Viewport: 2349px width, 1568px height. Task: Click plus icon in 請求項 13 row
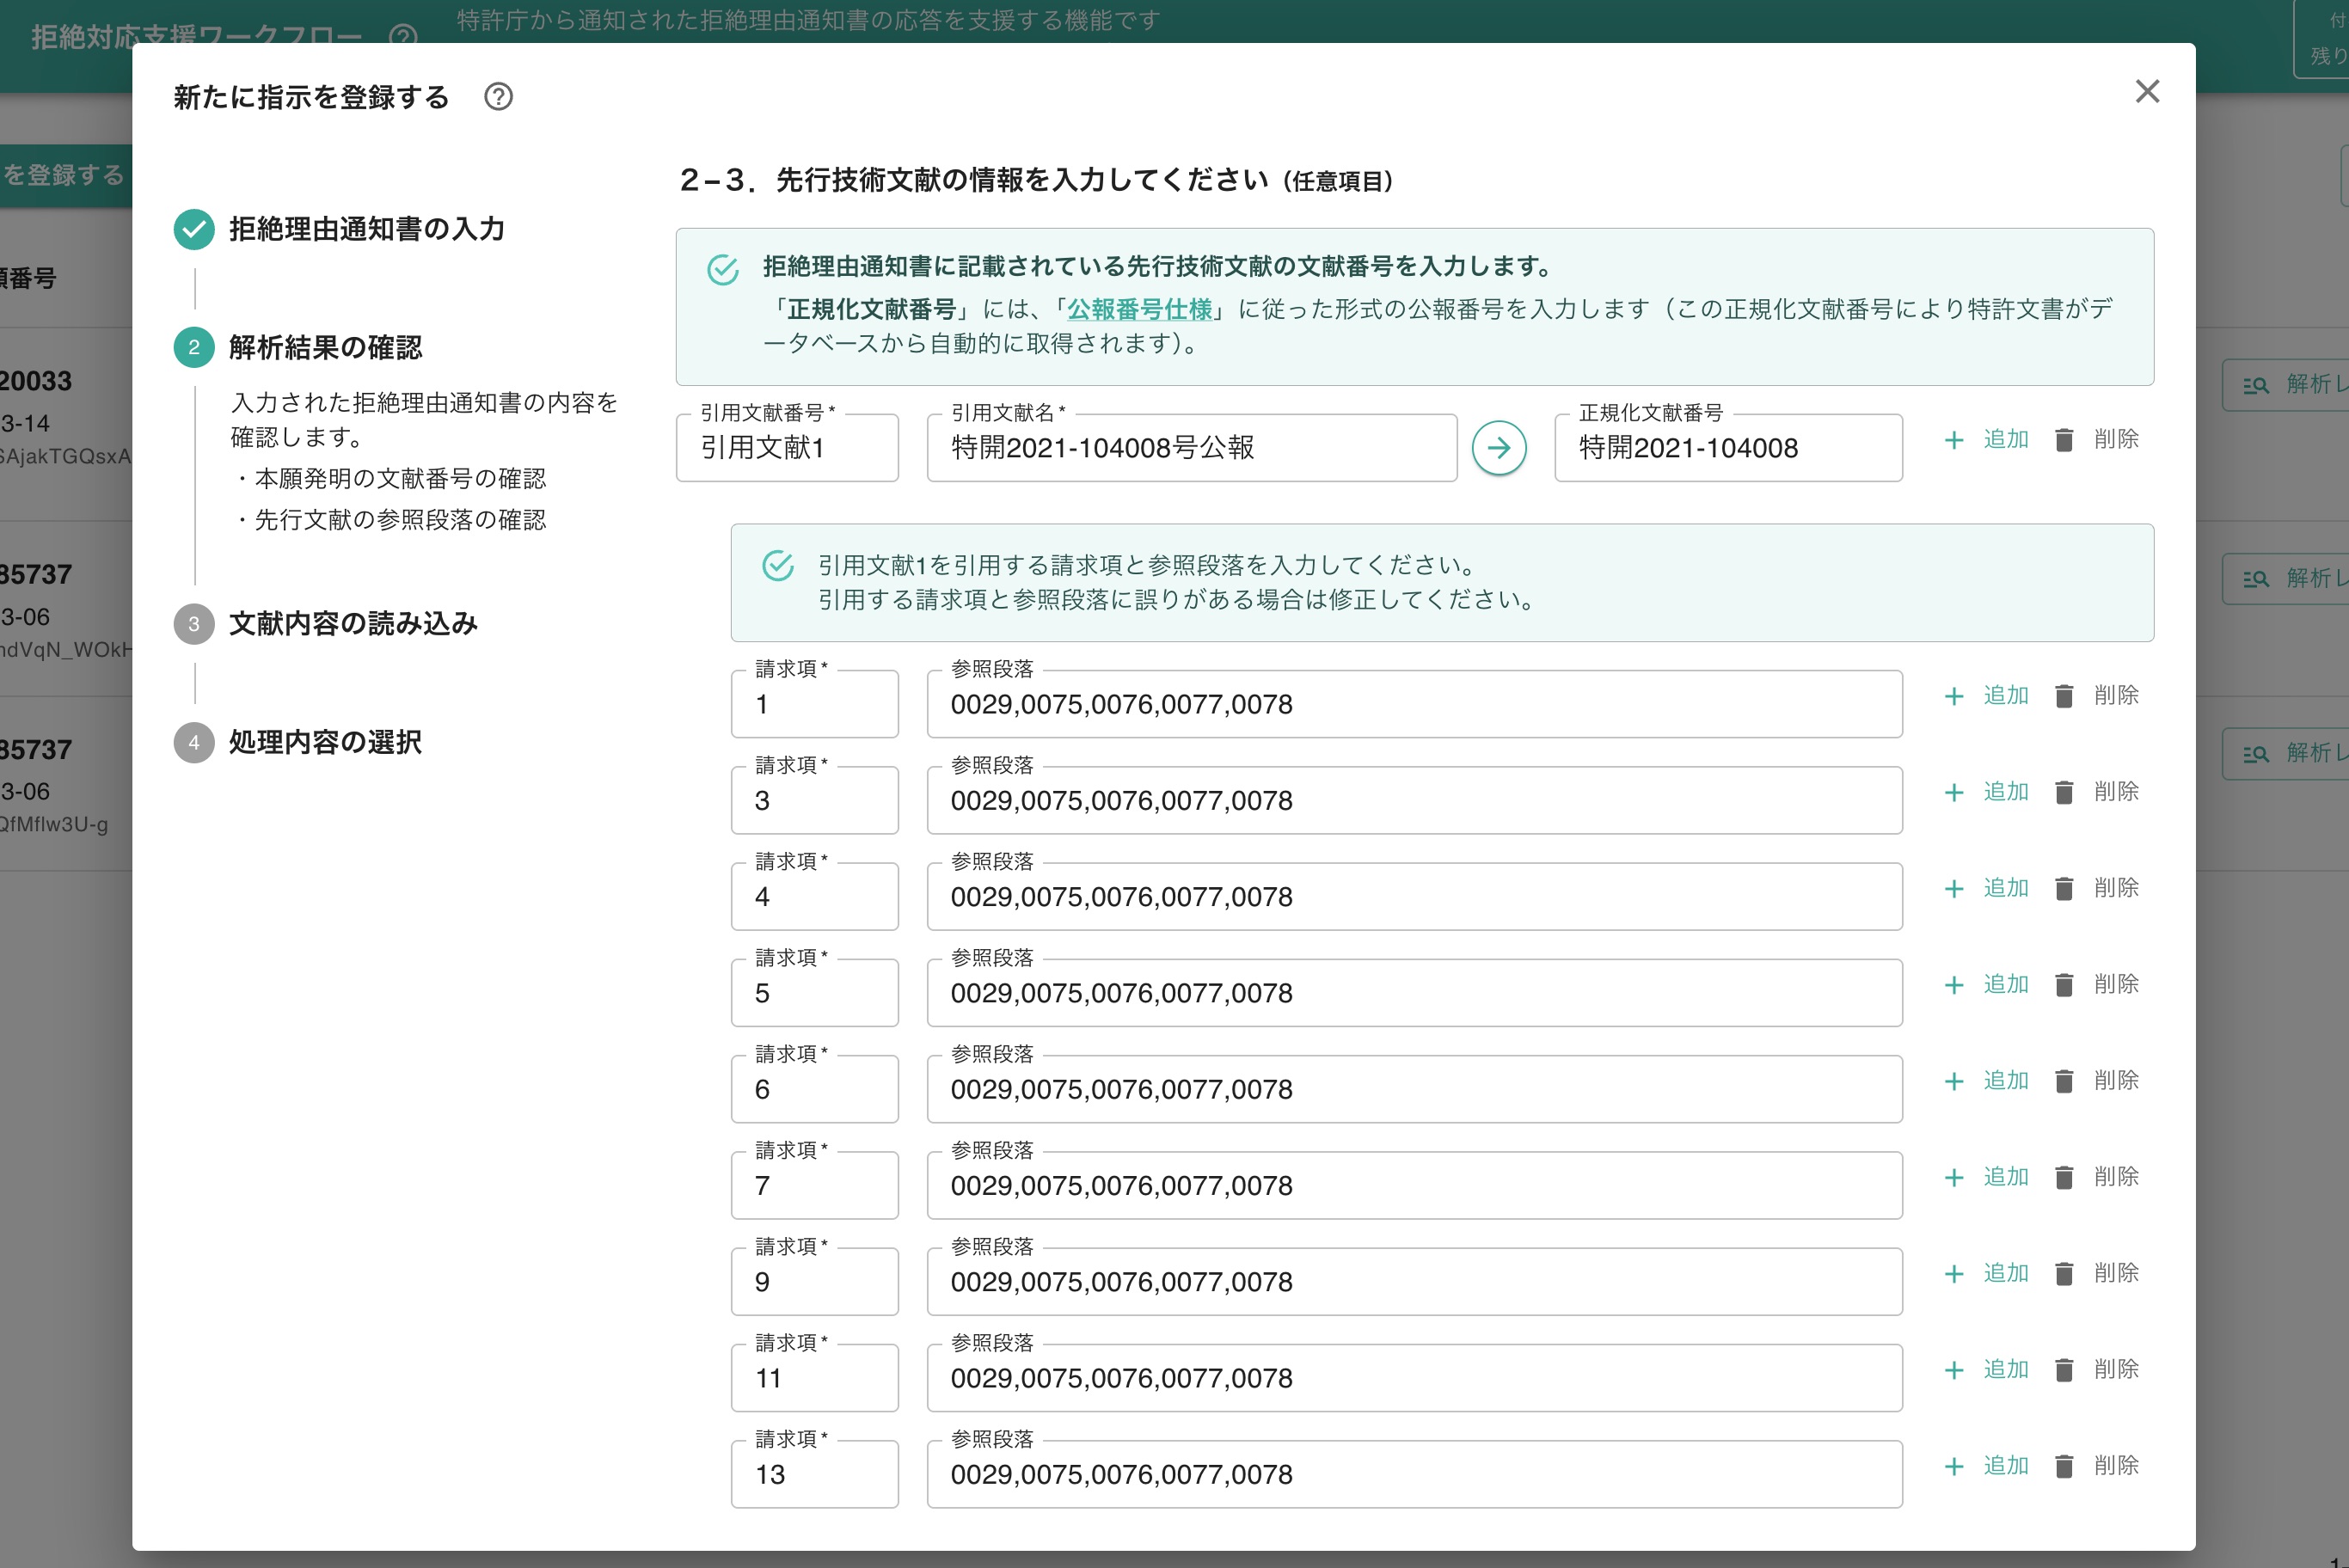[1954, 1466]
